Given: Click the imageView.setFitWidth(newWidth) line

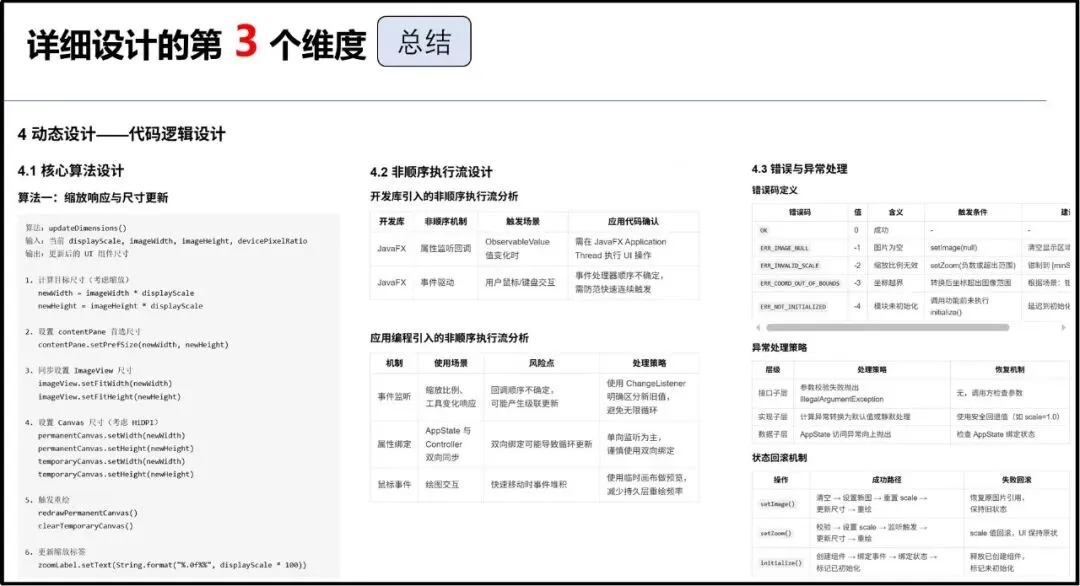Looking at the screenshot, I should (x=105, y=384).
